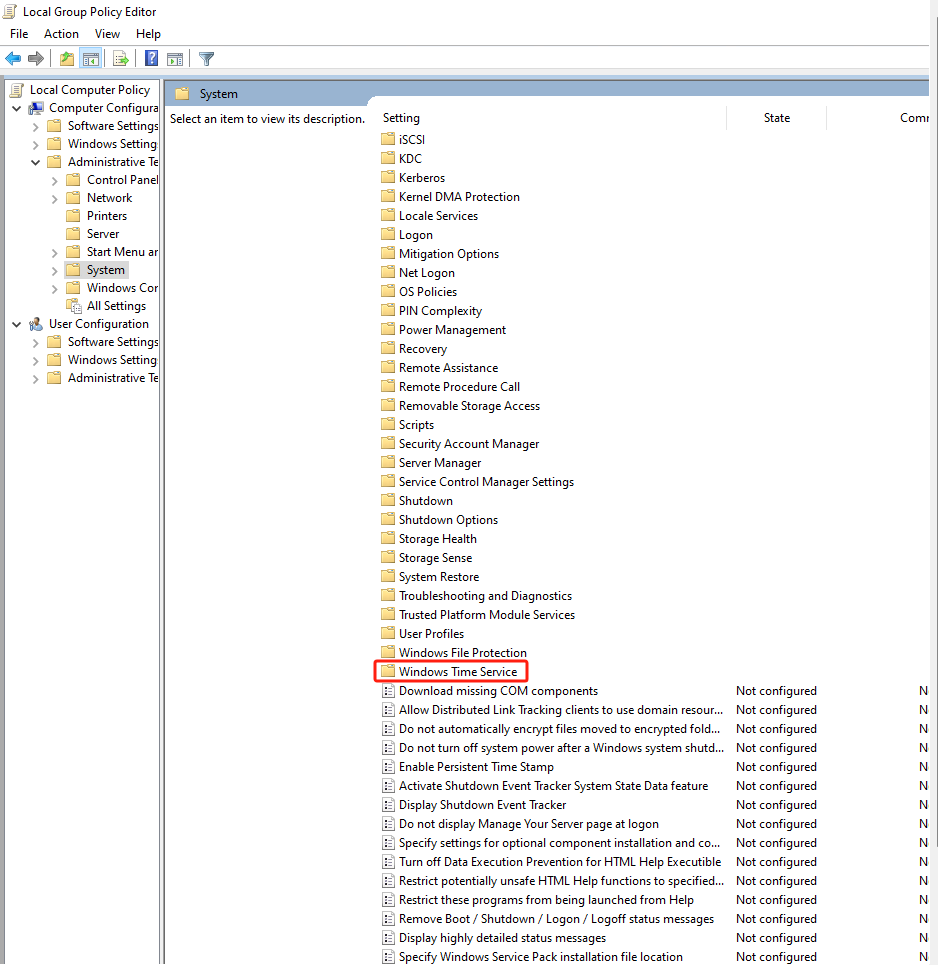This screenshot has width=938, height=965.
Task: Click the Filter funnel toolbar icon
Action: pos(206,59)
